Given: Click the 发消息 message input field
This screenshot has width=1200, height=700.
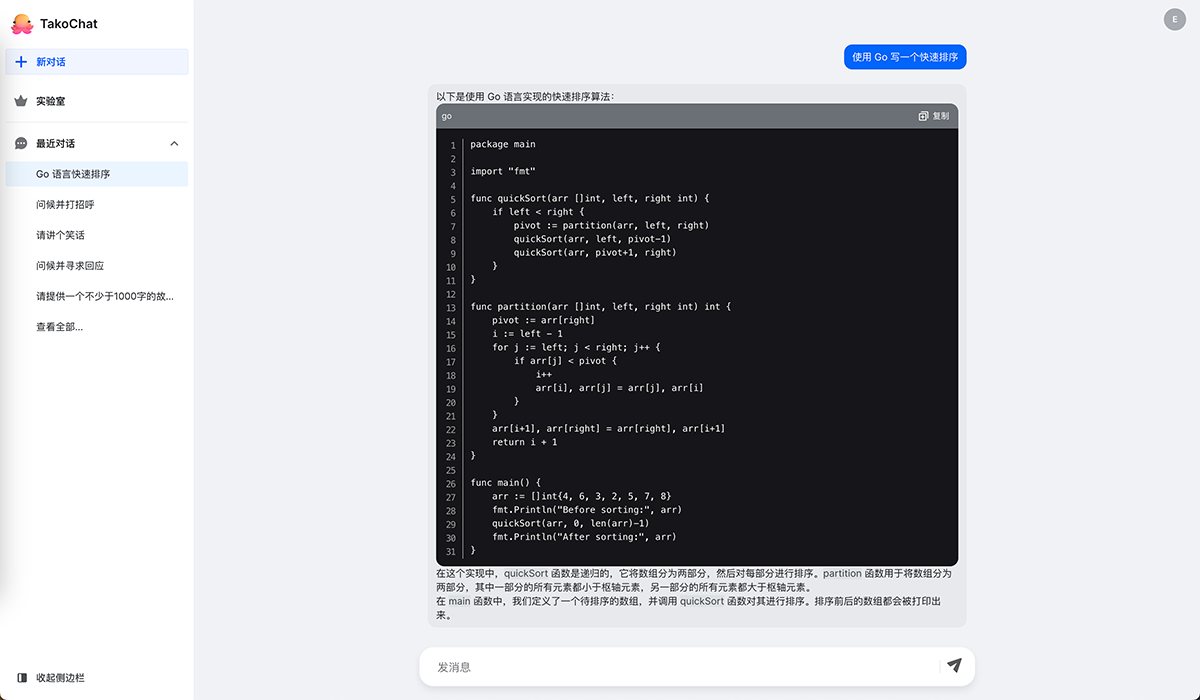Looking at the screenshot, I should pos(680,667).
